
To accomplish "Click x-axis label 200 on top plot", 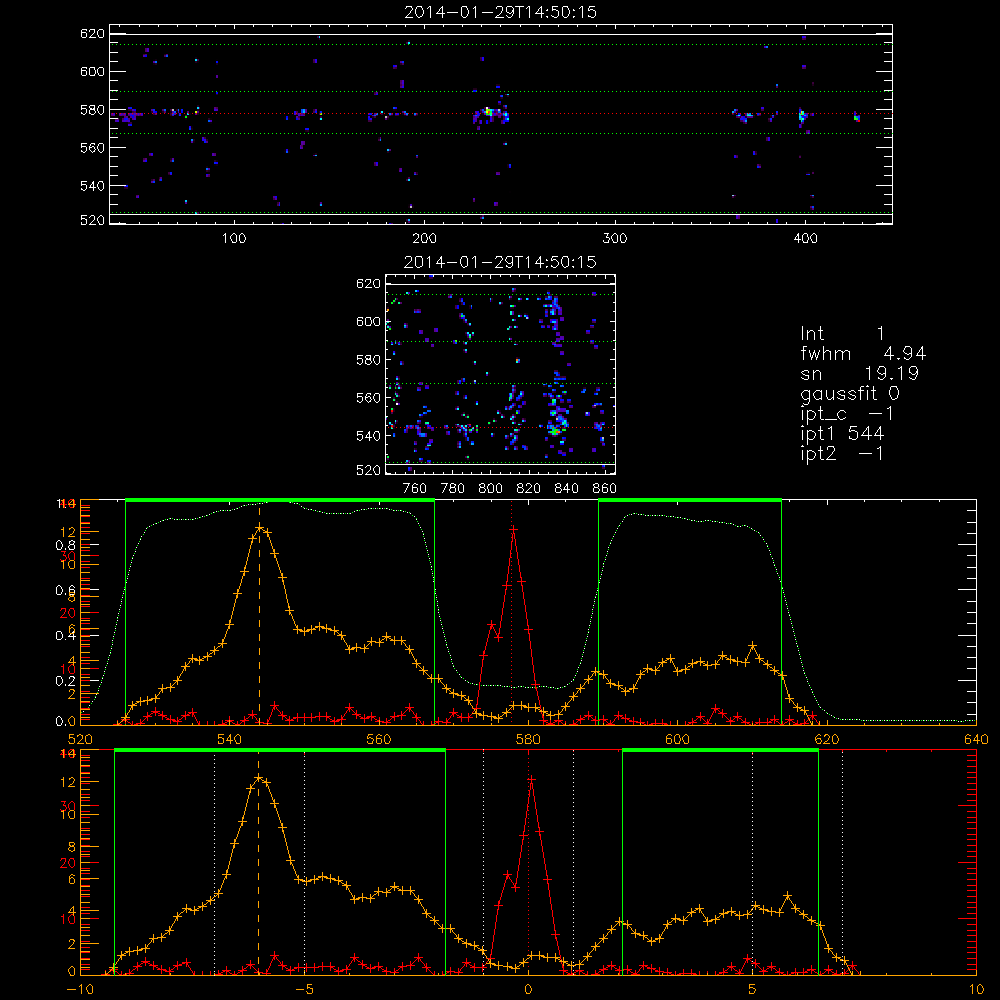I will (424, 239).
